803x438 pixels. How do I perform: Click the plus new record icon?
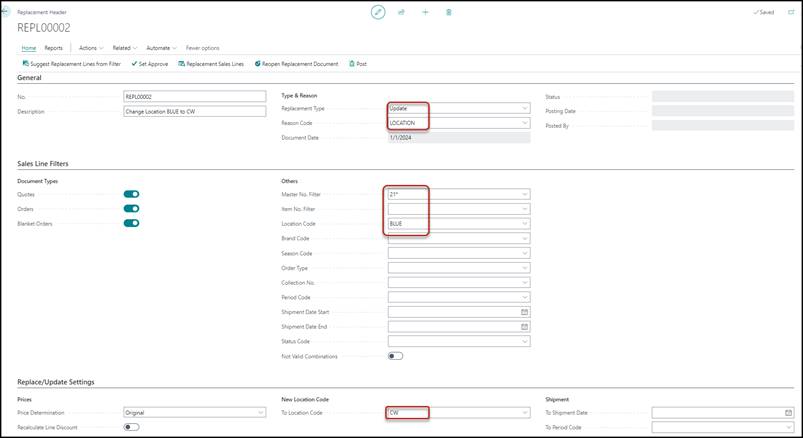coord(425,12)
